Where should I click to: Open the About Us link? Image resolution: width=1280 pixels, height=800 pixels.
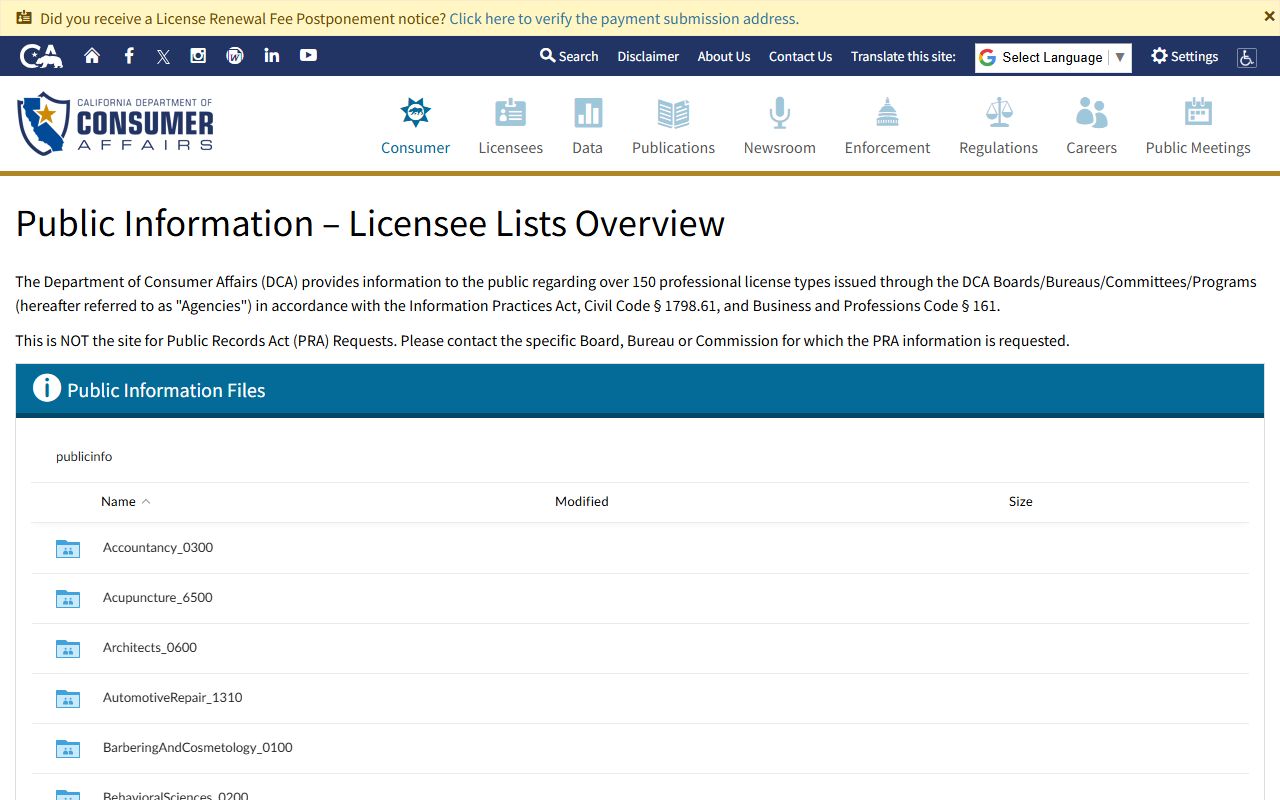tap(724, 56)
